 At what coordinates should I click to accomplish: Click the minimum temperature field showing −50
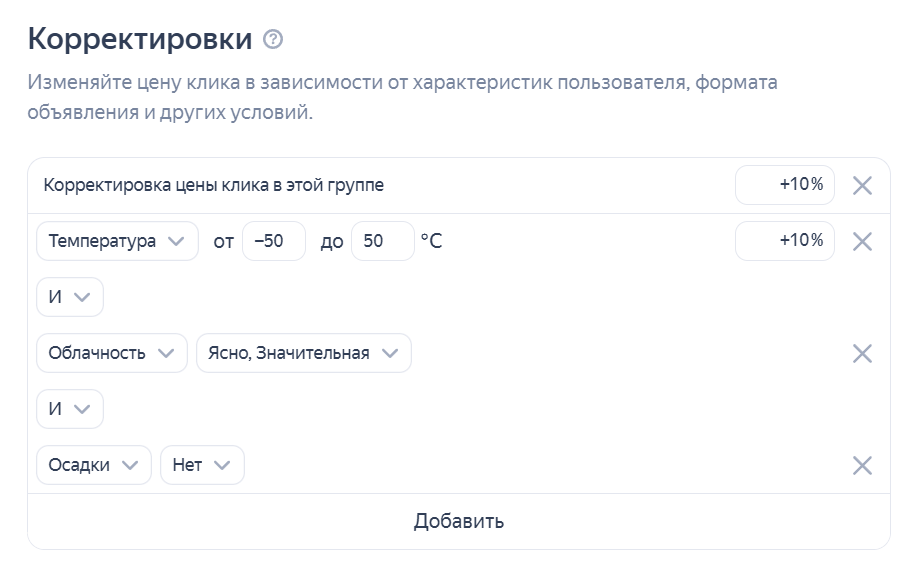coord(274,241)
